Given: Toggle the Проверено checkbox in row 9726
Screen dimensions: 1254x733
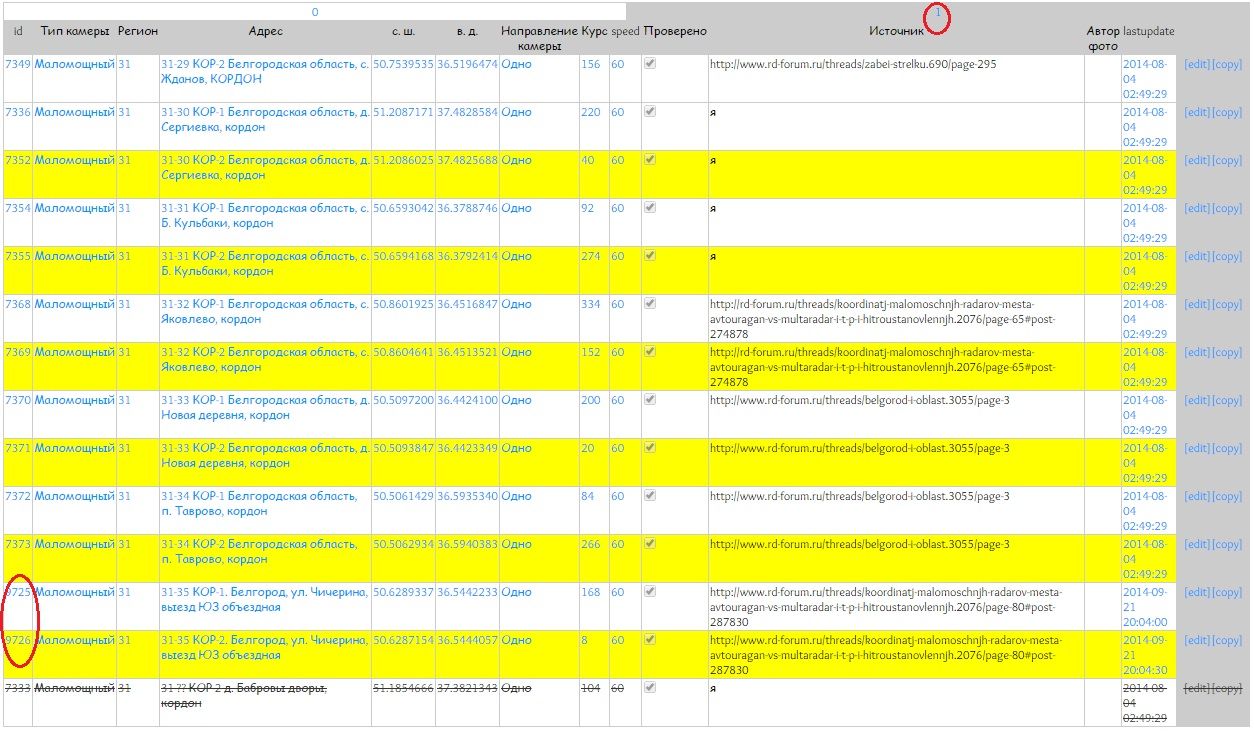Looking at the screenshot, I should [x=650, y=639].
